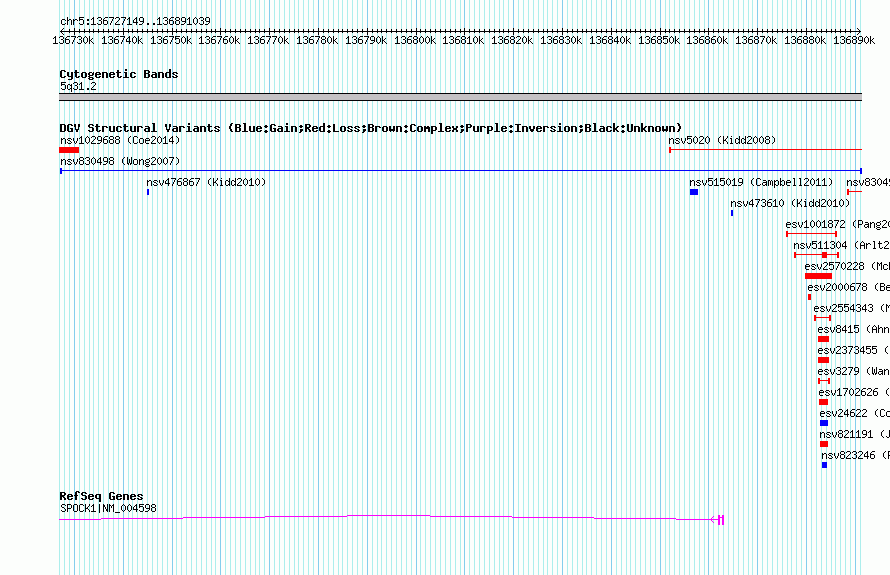Click the 136820k ruler tick label
The image size is (890, 575).
coord(512,40)
